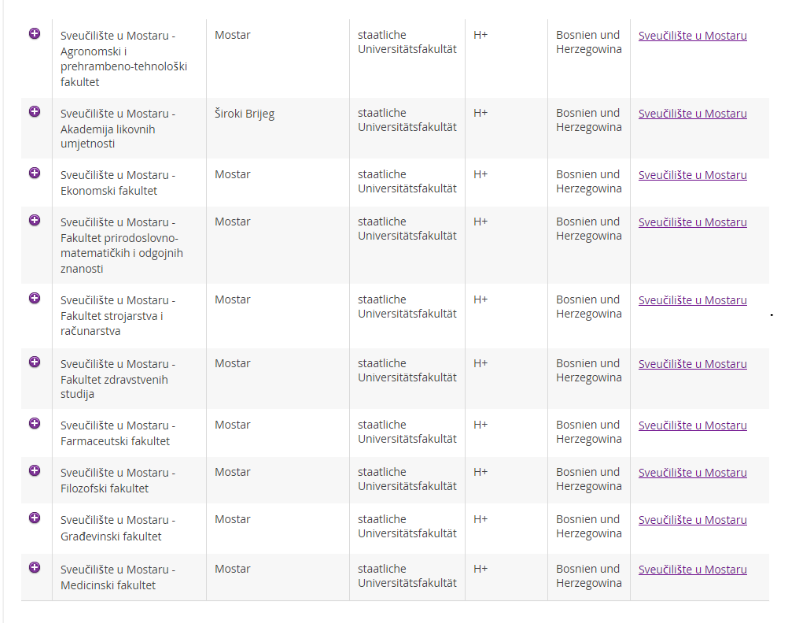The height and width of the screenshot is (623, 792).
Task: Expand the Akademija likovnih umjetnosti row
Action: coord(35,112)
